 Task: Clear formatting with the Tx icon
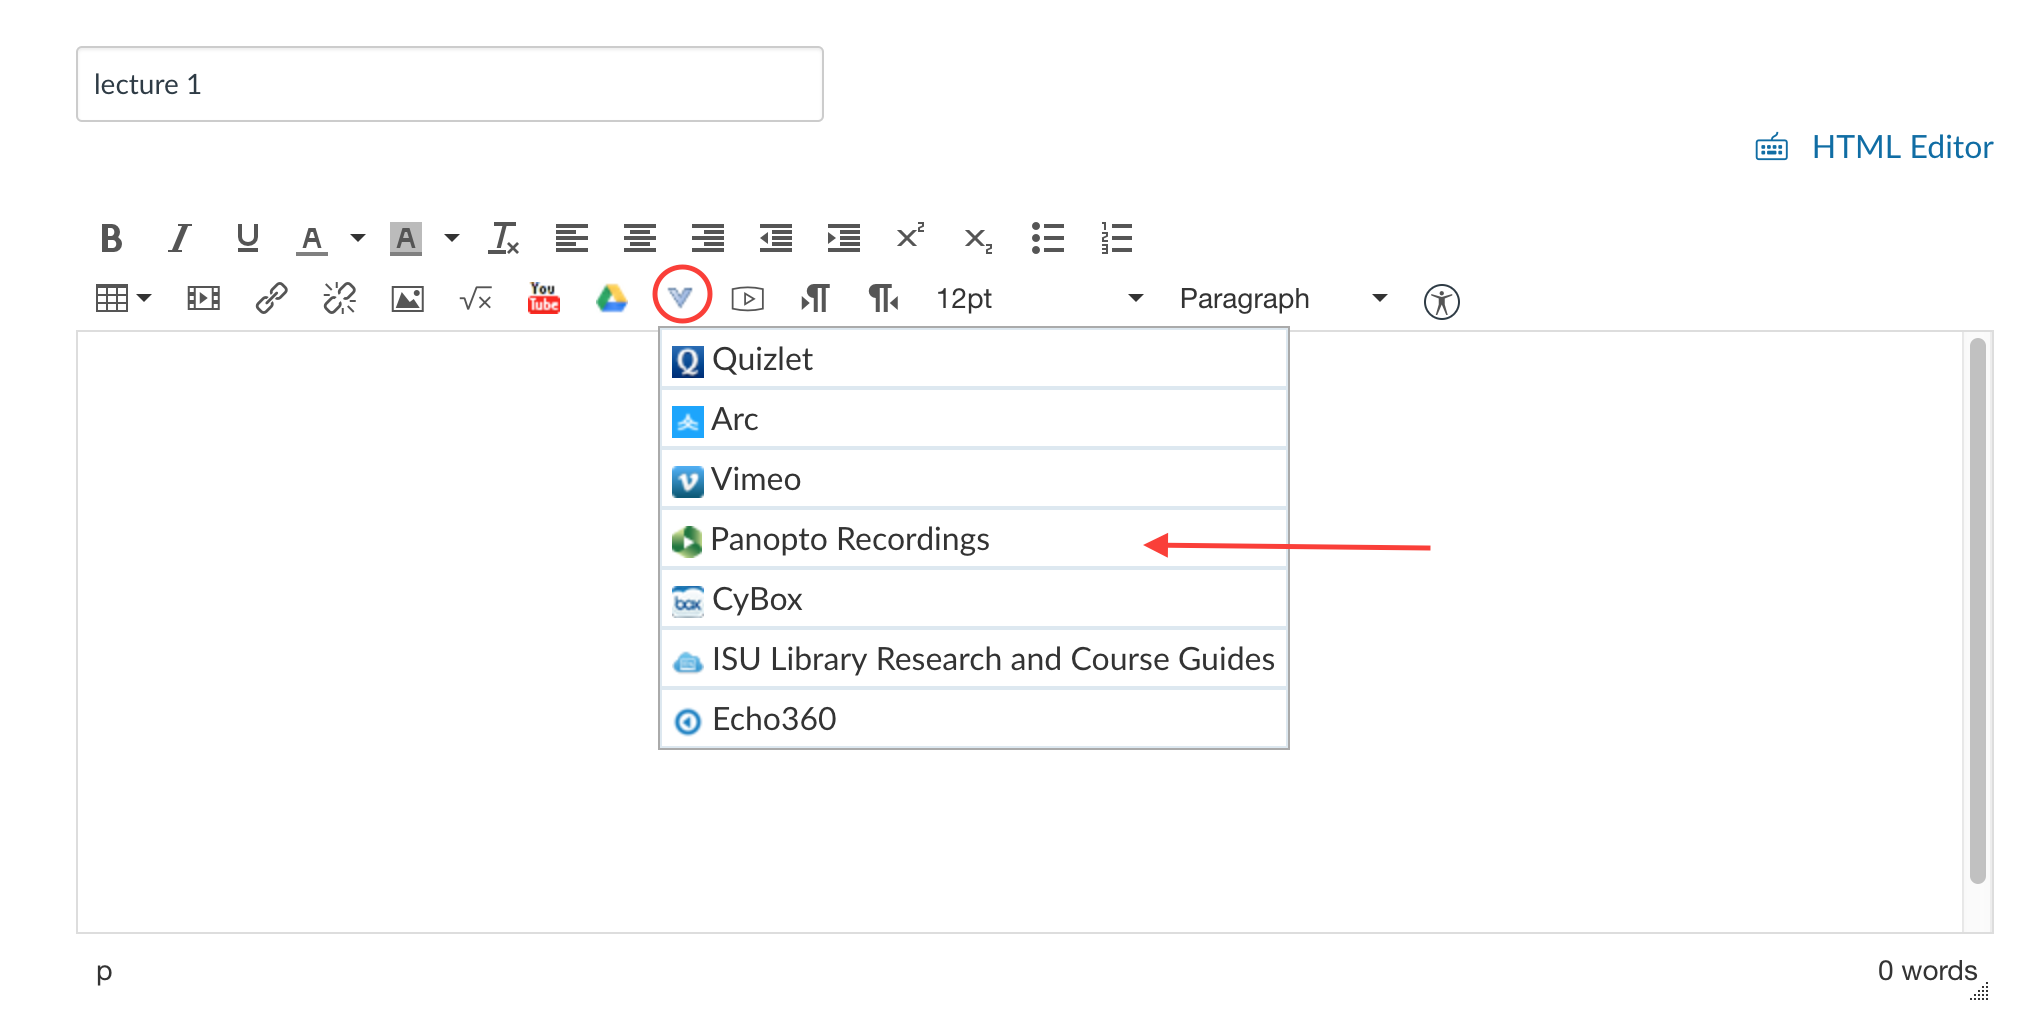click(504, 238)
